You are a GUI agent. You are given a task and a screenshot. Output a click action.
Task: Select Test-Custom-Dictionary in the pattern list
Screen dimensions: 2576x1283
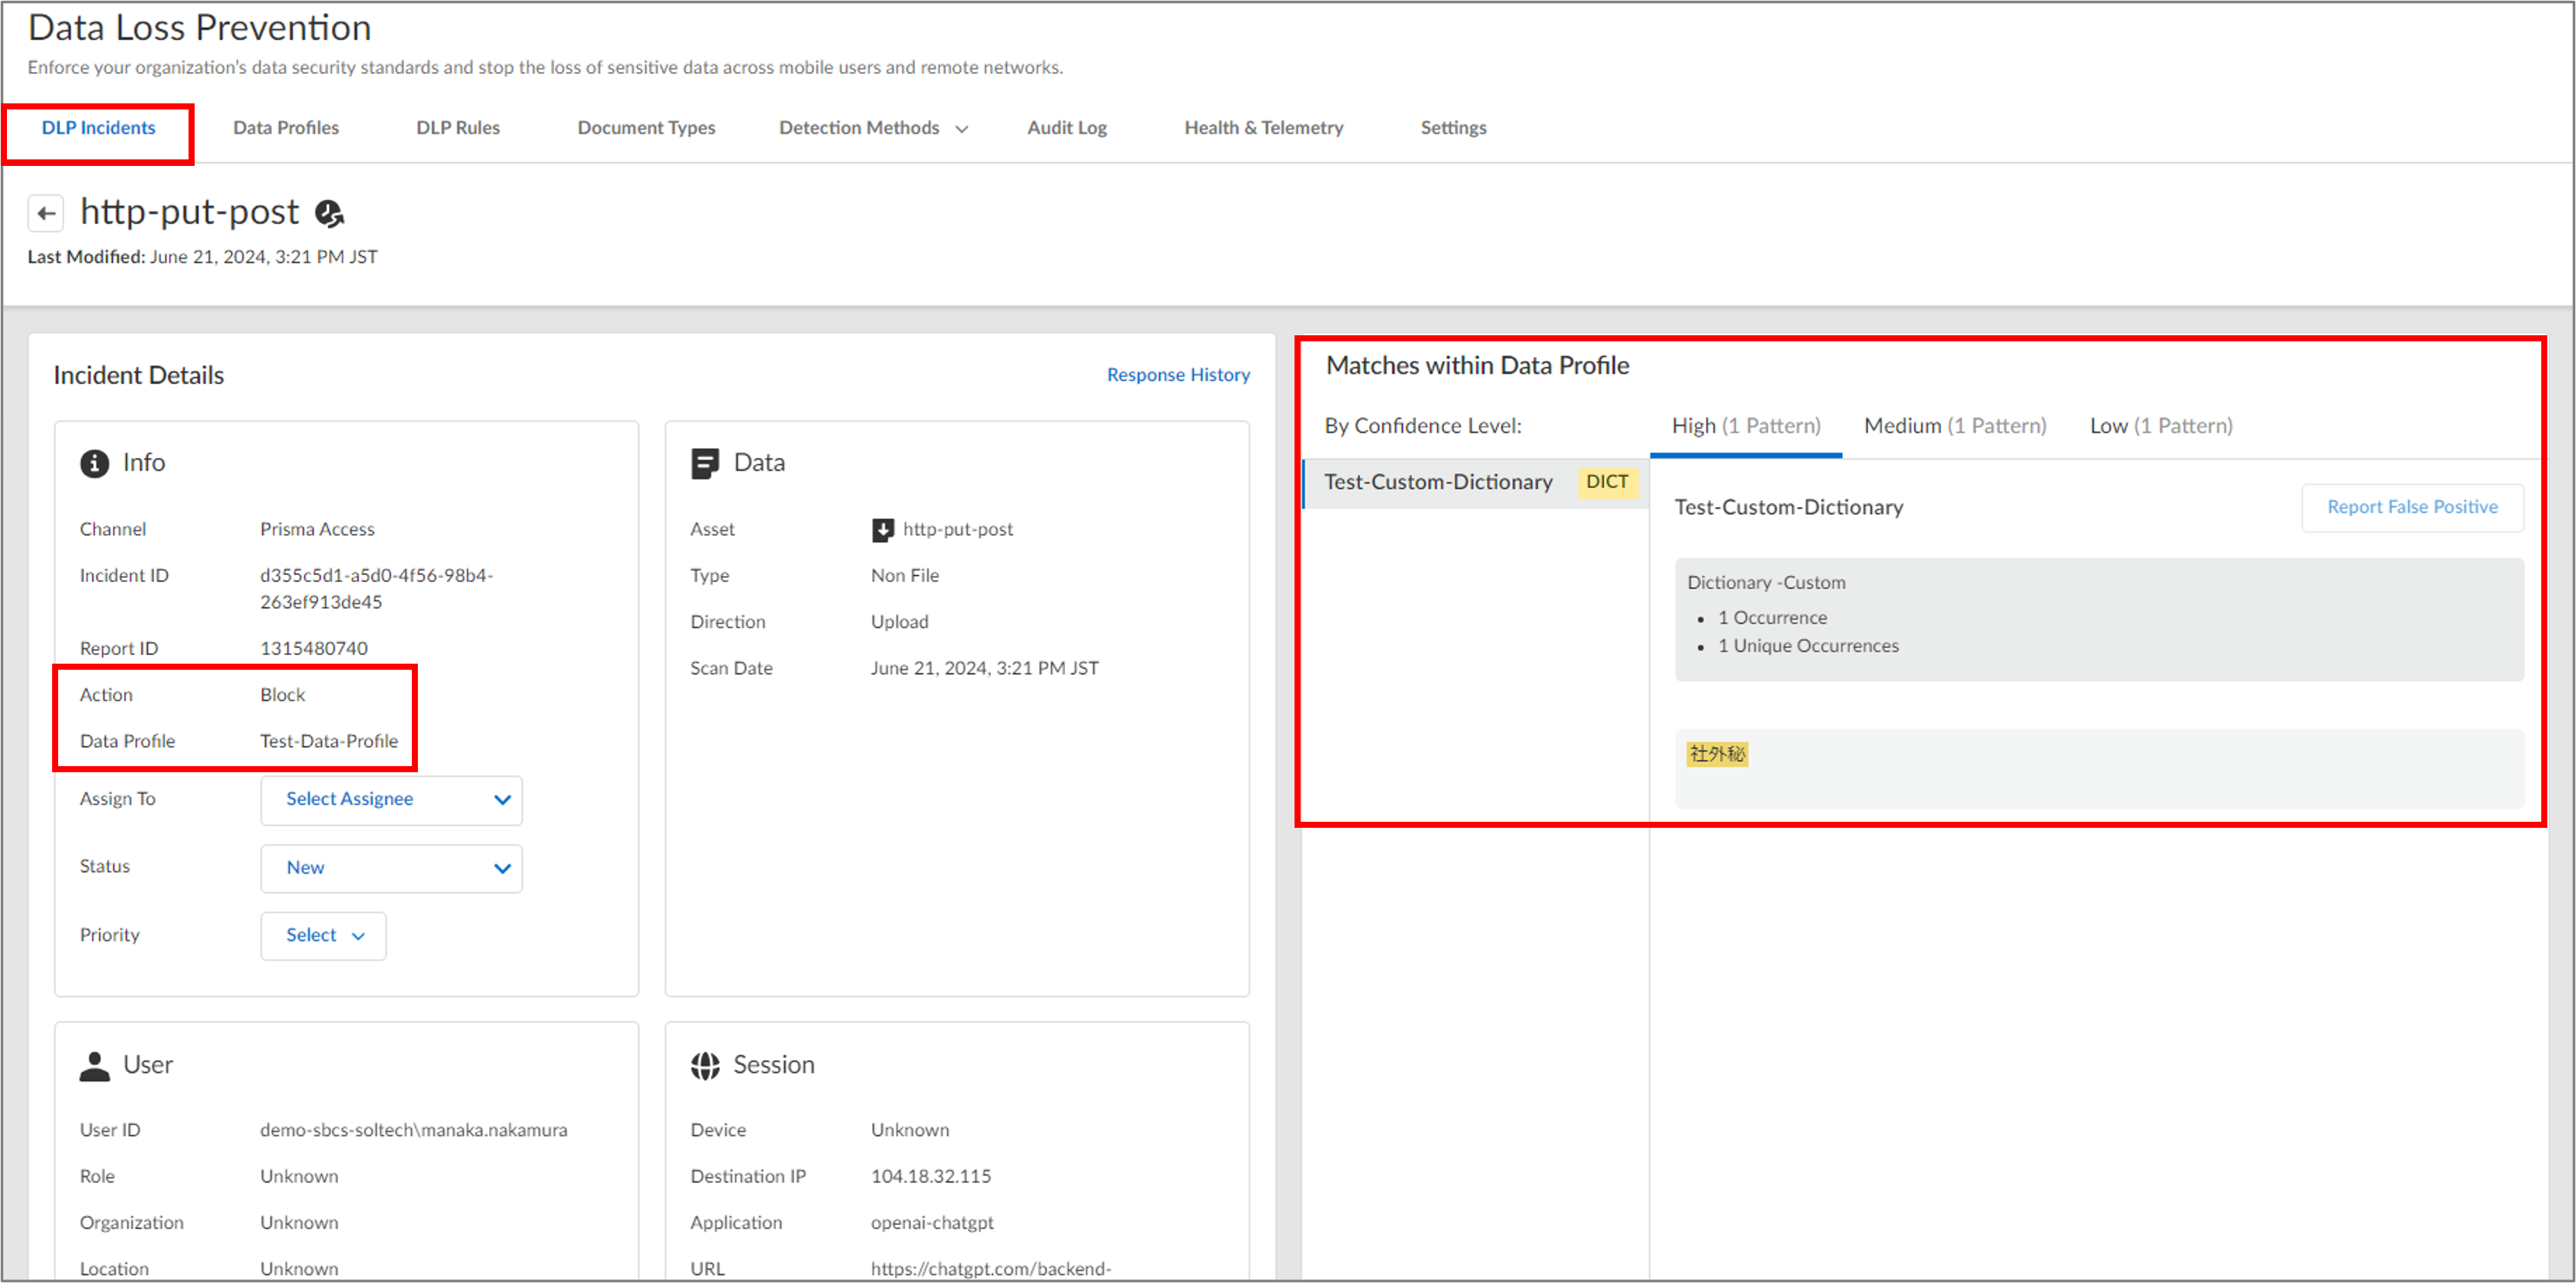[x=1476, y=483]
